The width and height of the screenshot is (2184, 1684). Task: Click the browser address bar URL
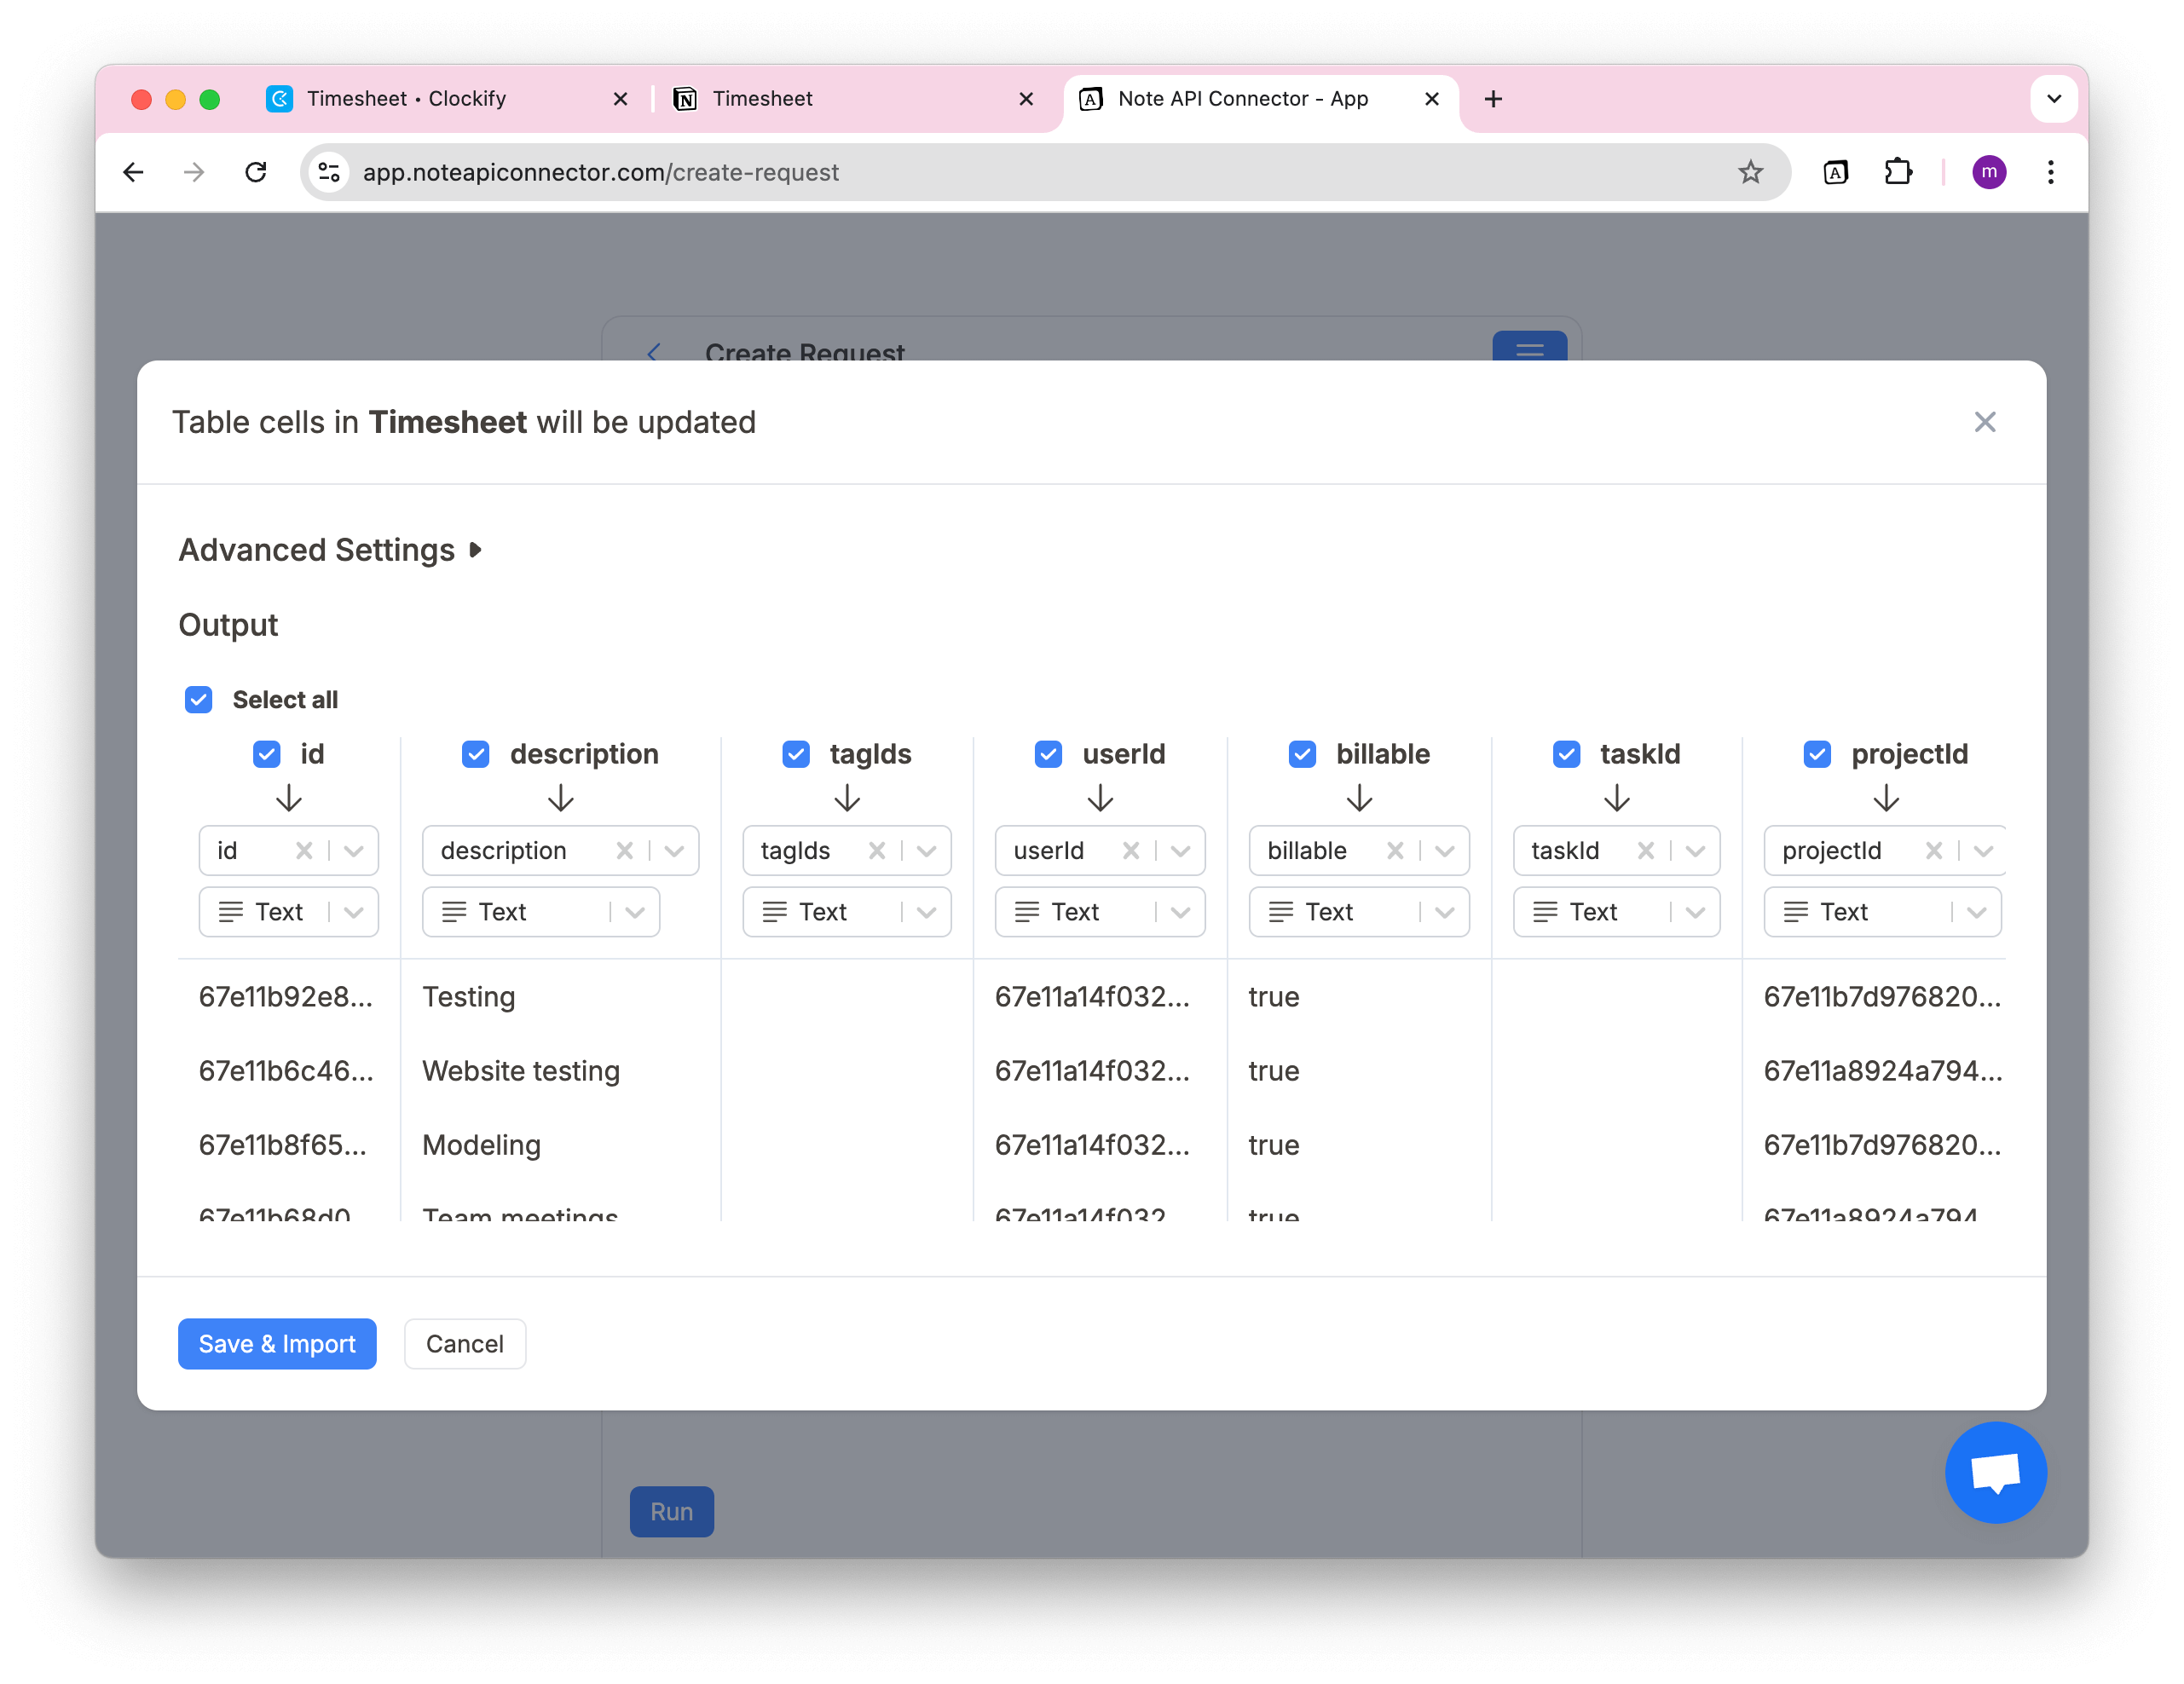(x=600, y=172)
